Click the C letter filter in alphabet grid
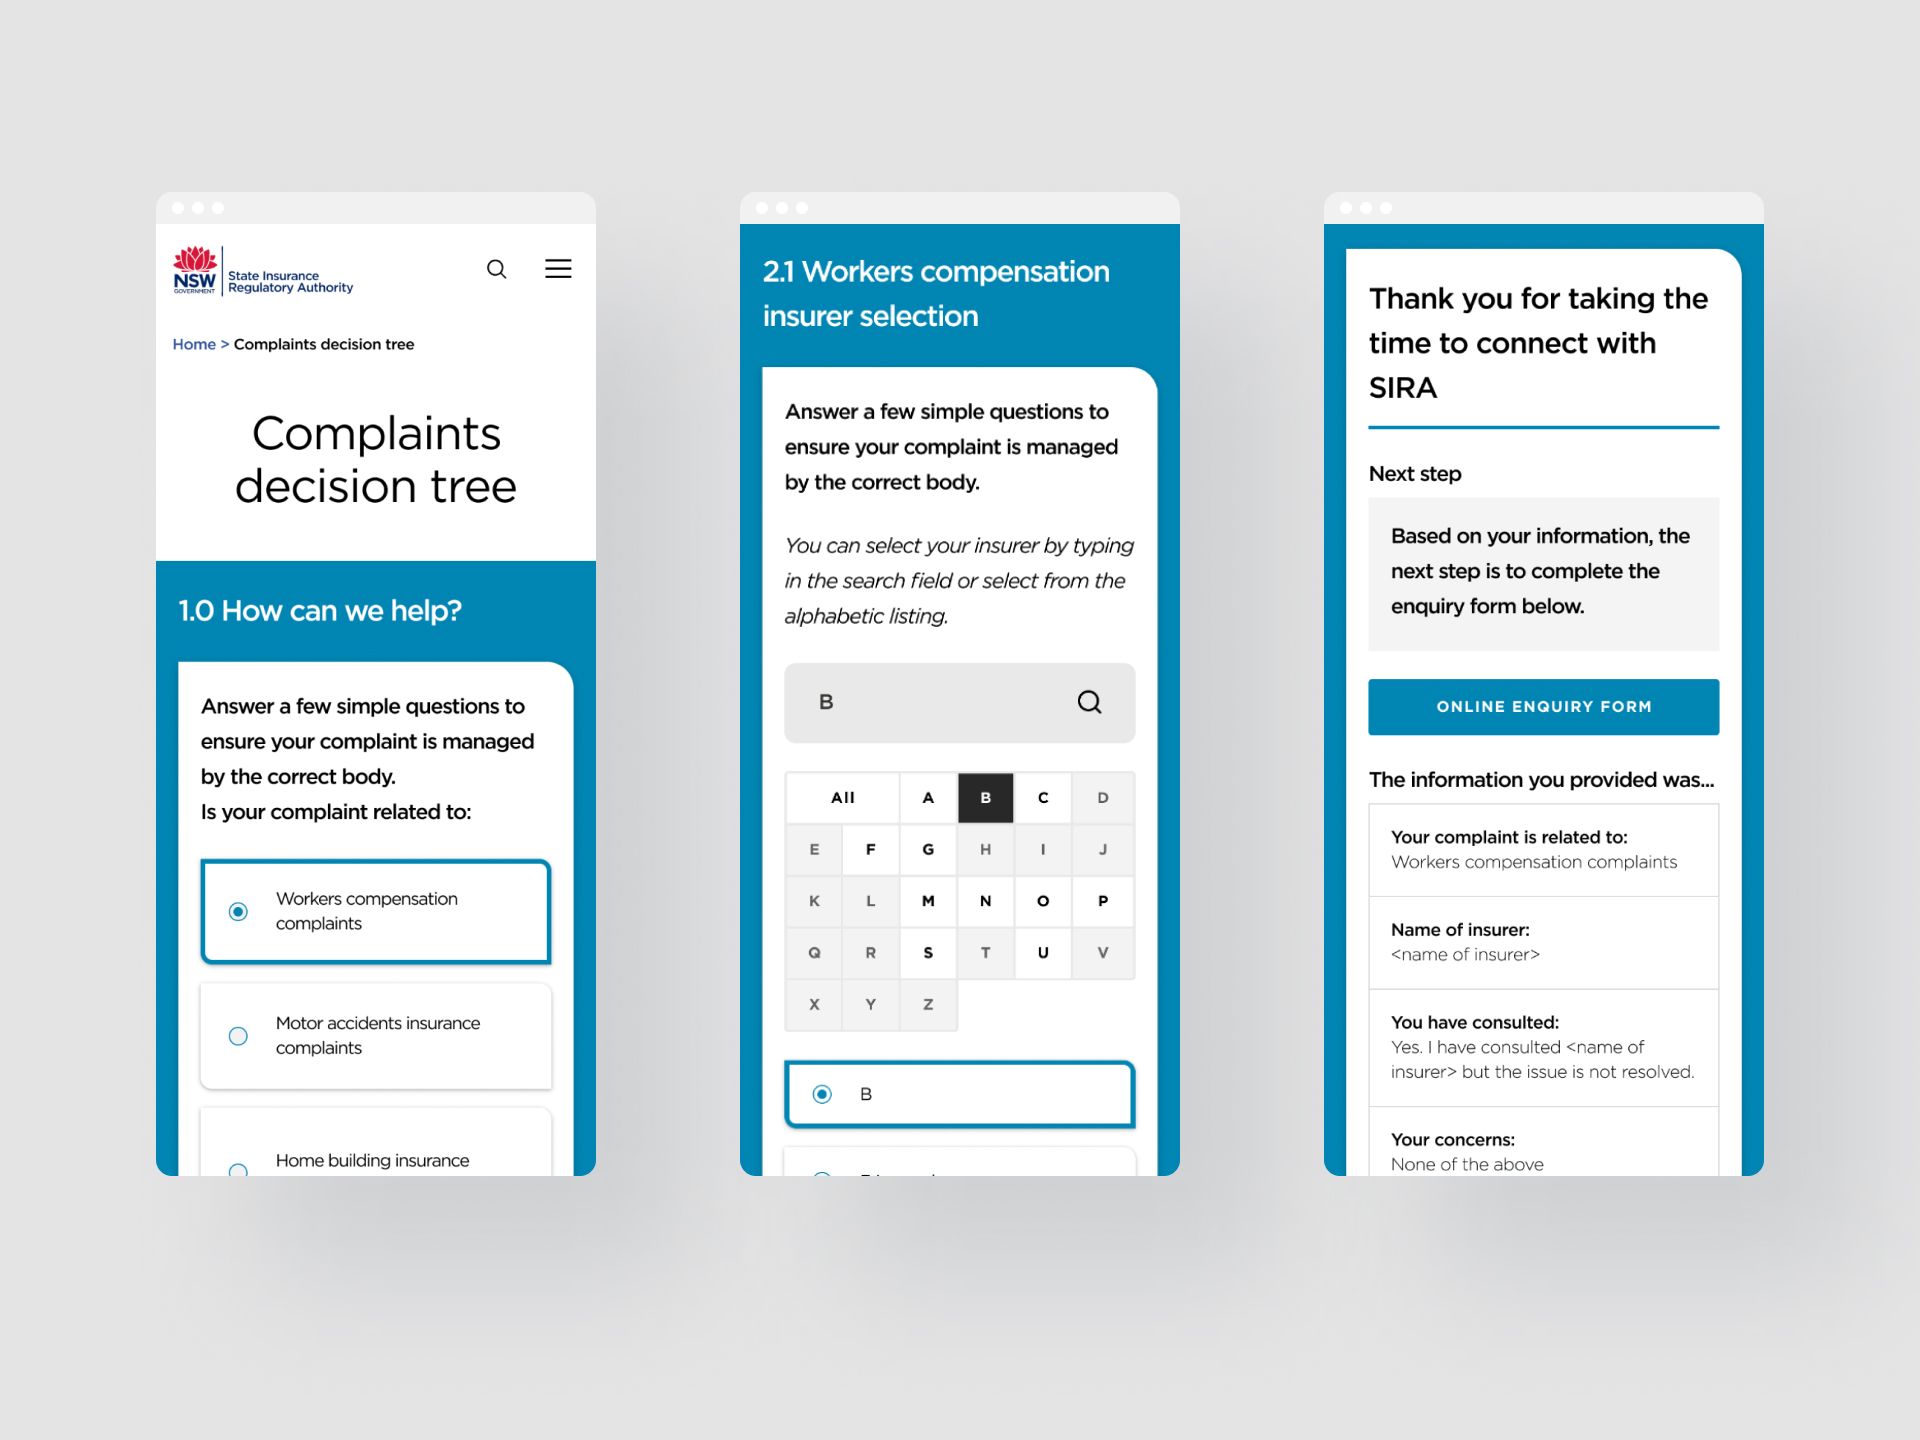 (1043, 796)
